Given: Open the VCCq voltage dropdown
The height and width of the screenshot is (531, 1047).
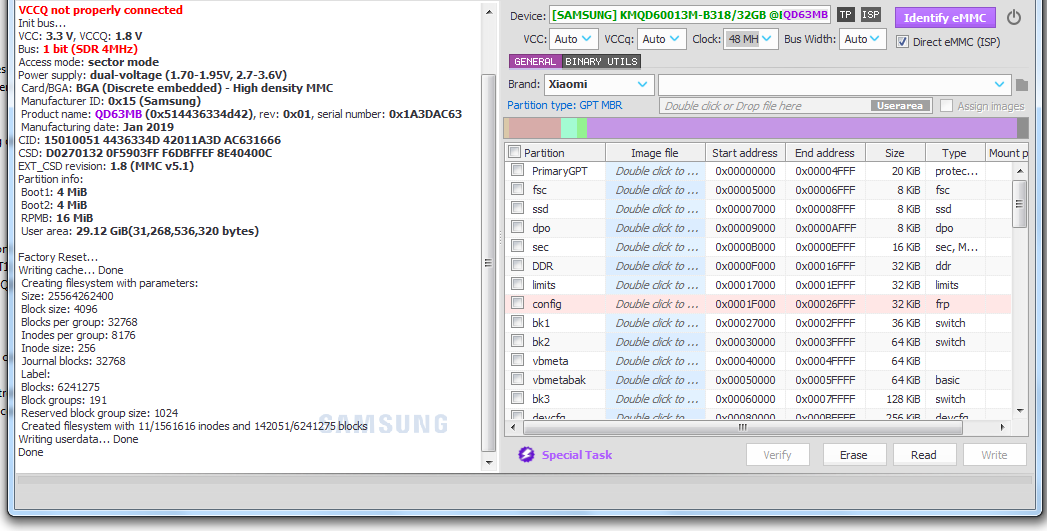Looking at the screenshot, I should click(x=662, y=39).
